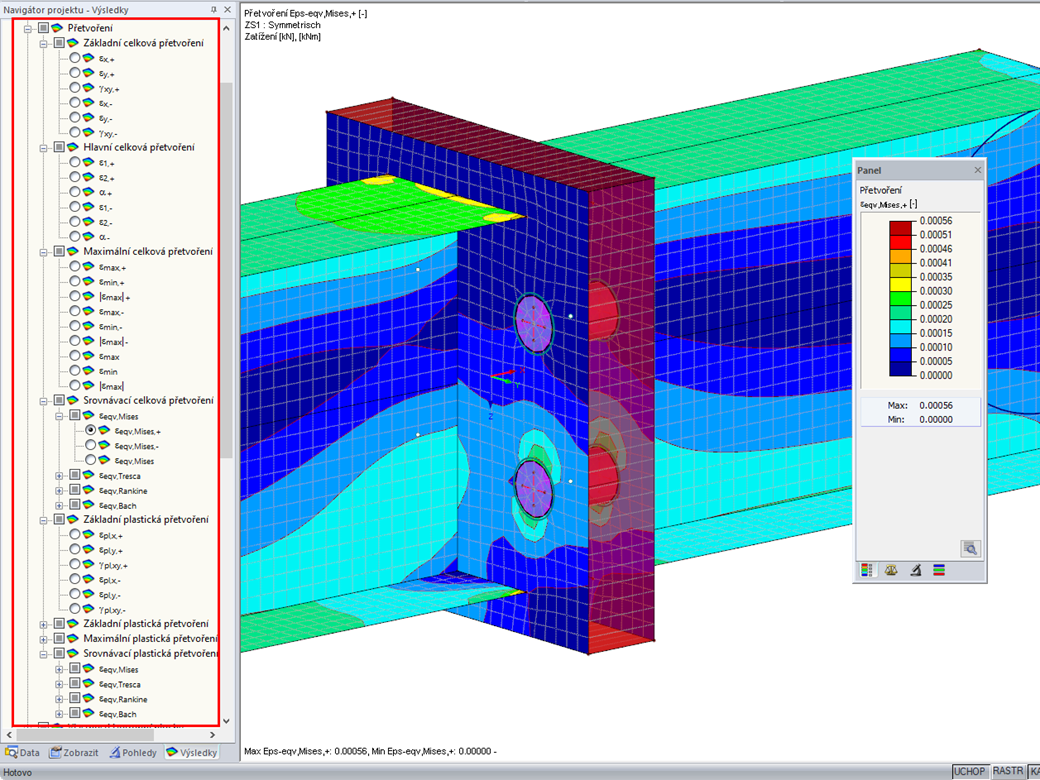Select the εeqv,Mises,- radio button
This screenshot has width=1040, height=780.
(90, 445)
